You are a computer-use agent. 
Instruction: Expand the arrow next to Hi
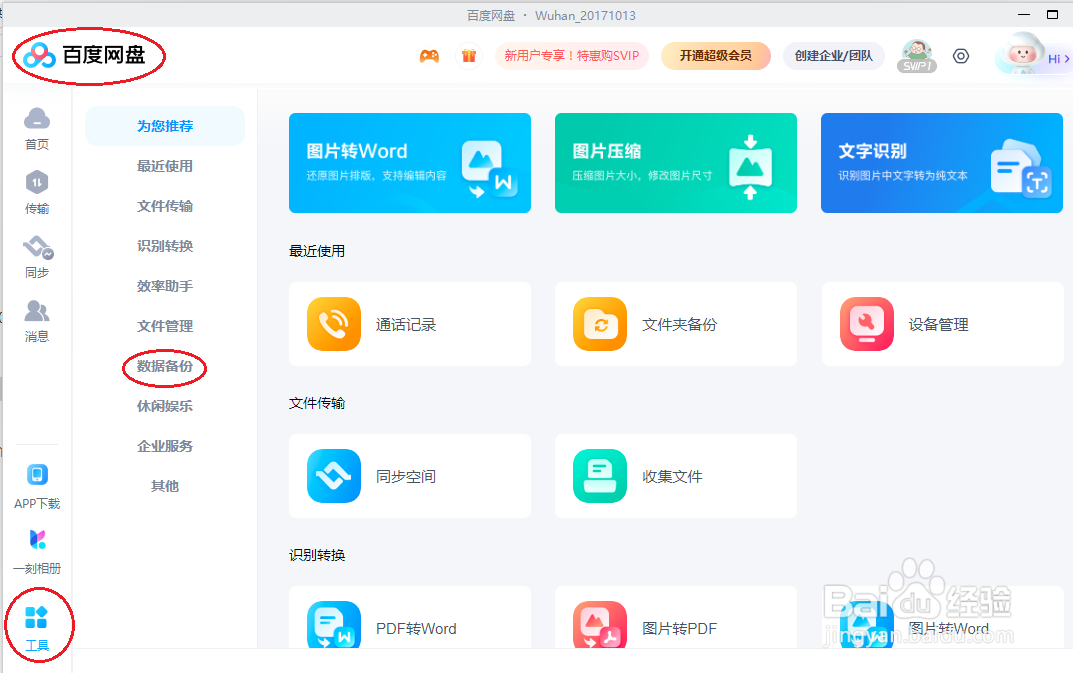pyautogui.click(x=1066, y=59)
